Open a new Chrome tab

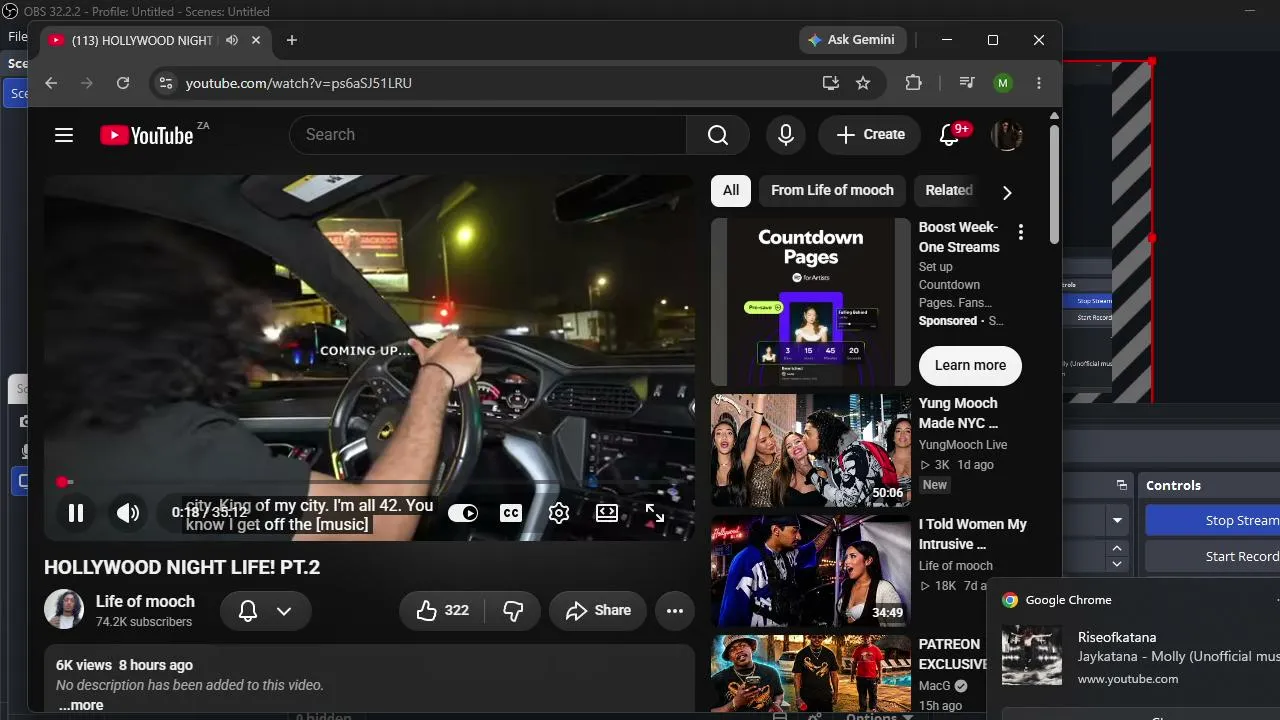(x=292, y=40)
